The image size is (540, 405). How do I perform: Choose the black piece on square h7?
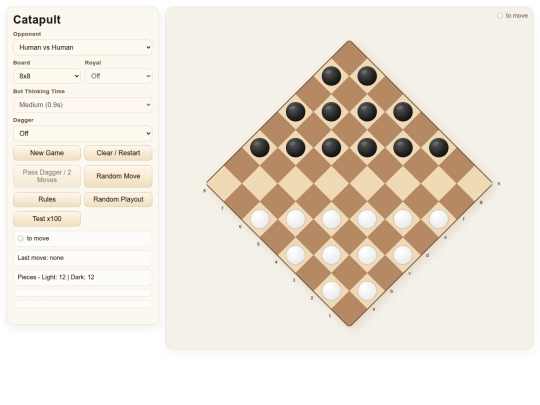coord(367,76)
